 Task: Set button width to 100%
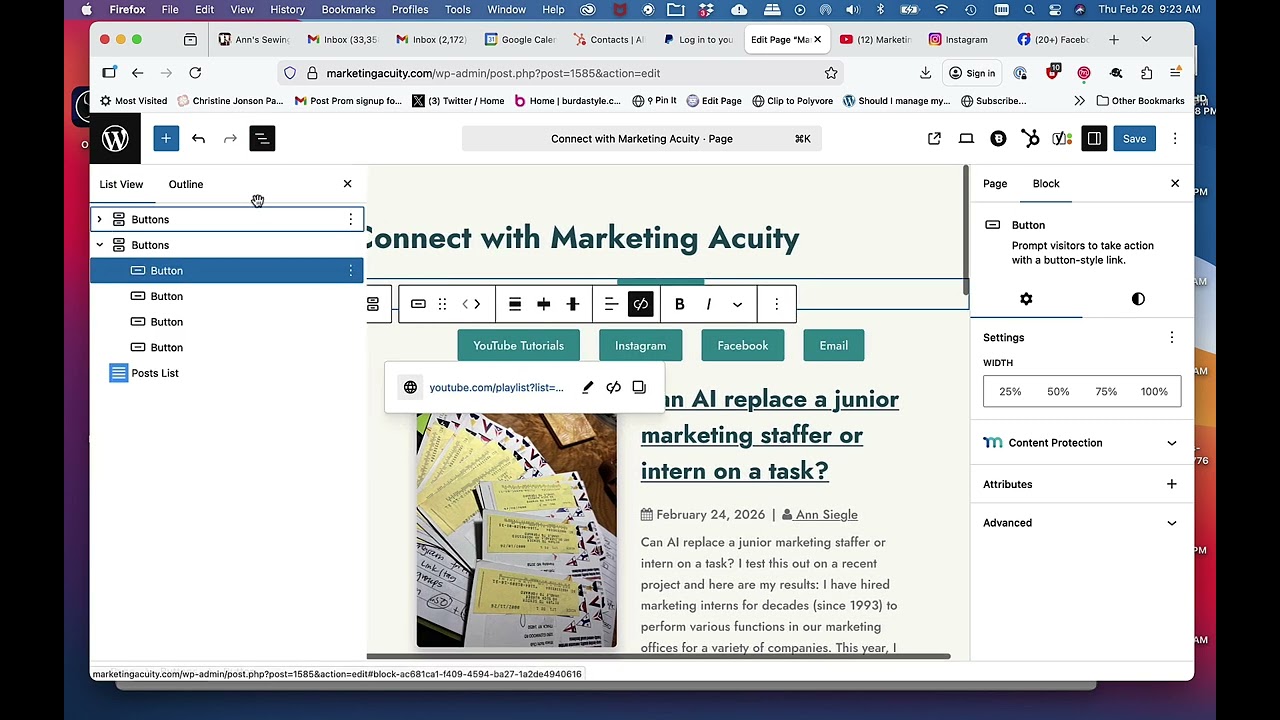(1154, 392)
